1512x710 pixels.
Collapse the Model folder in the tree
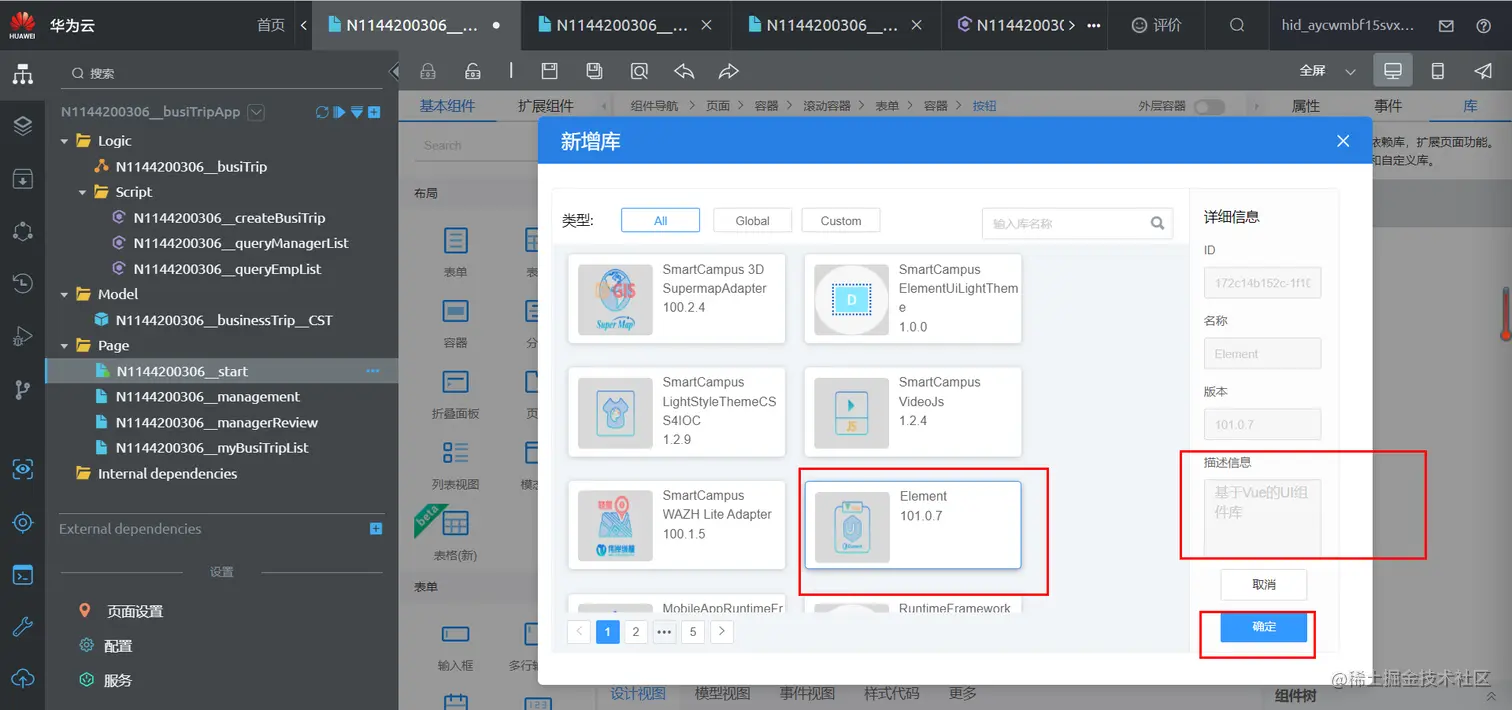pos(64,294)
